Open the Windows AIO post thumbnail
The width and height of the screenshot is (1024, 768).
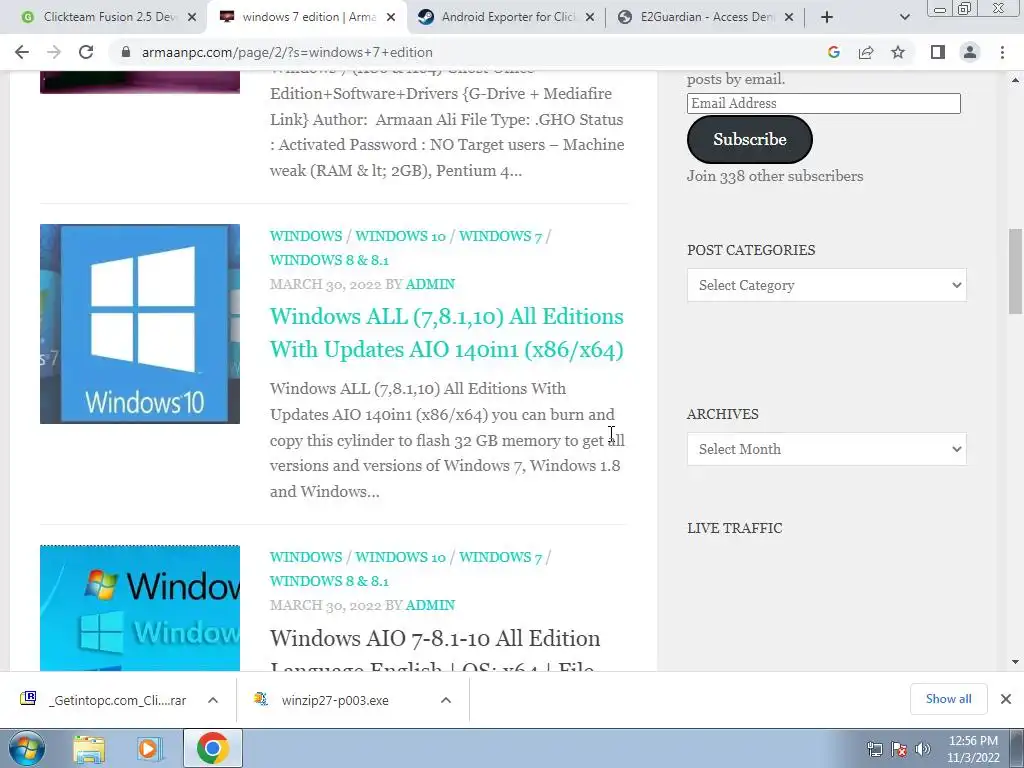coord(140,607)
